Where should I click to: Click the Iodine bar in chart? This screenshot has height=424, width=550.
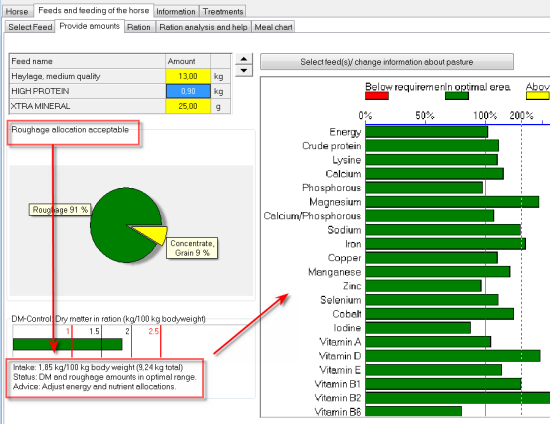tap(418, 328)
